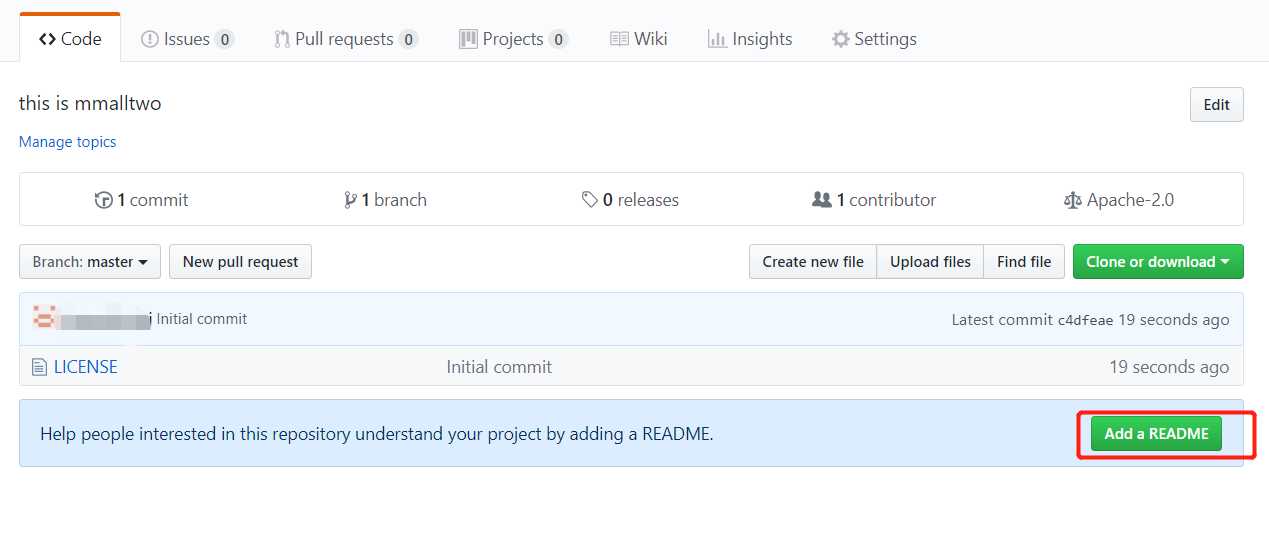Click Create new file button

point(813,262)
